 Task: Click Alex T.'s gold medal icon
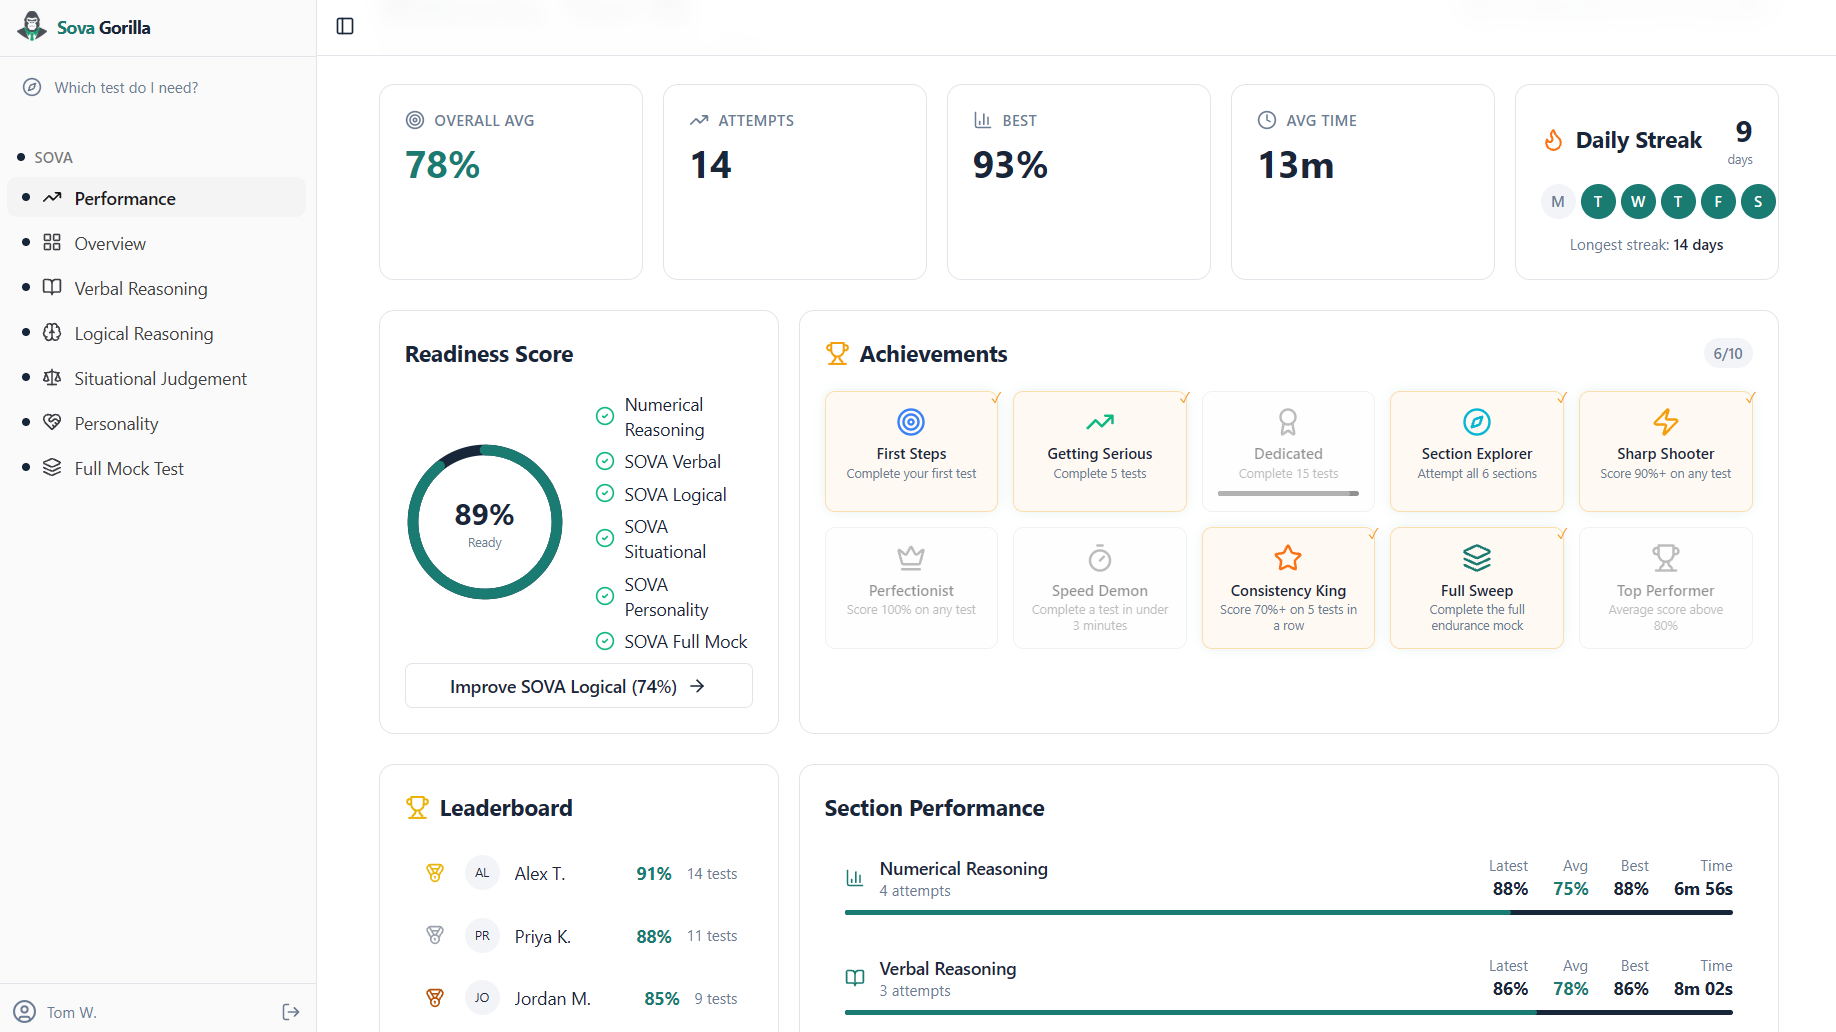pyautogui.click(x=435, y=873)
